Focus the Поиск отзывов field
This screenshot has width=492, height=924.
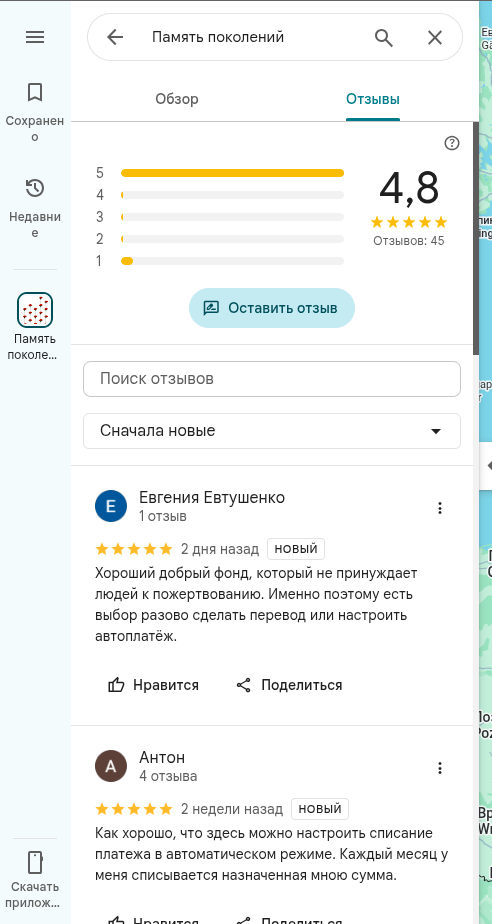pyautogui.click(x=272, y=379)
